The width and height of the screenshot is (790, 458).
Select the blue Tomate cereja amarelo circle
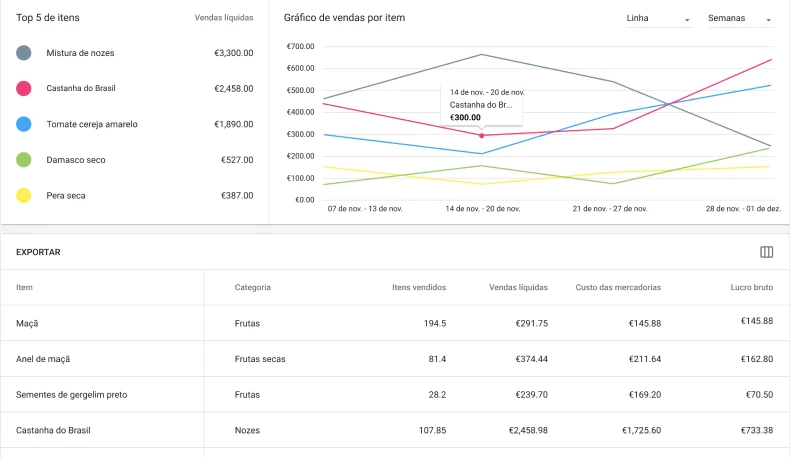[x=24, y=124]
